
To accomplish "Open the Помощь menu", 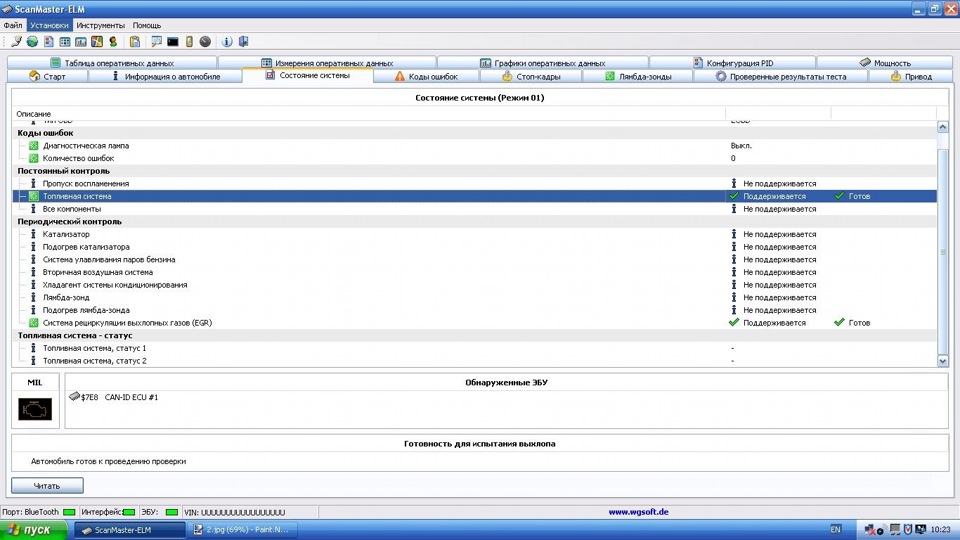I will coord(147,25).
